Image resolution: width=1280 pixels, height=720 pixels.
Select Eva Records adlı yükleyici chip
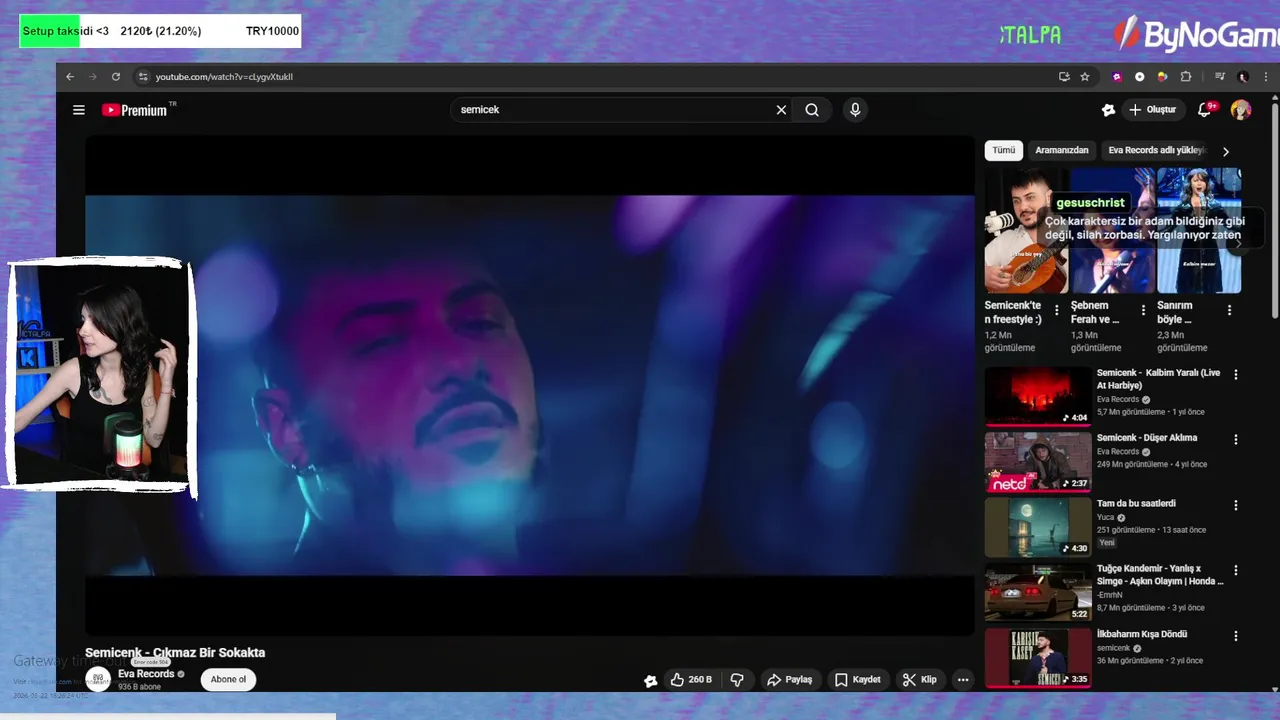click(1156, 151)
